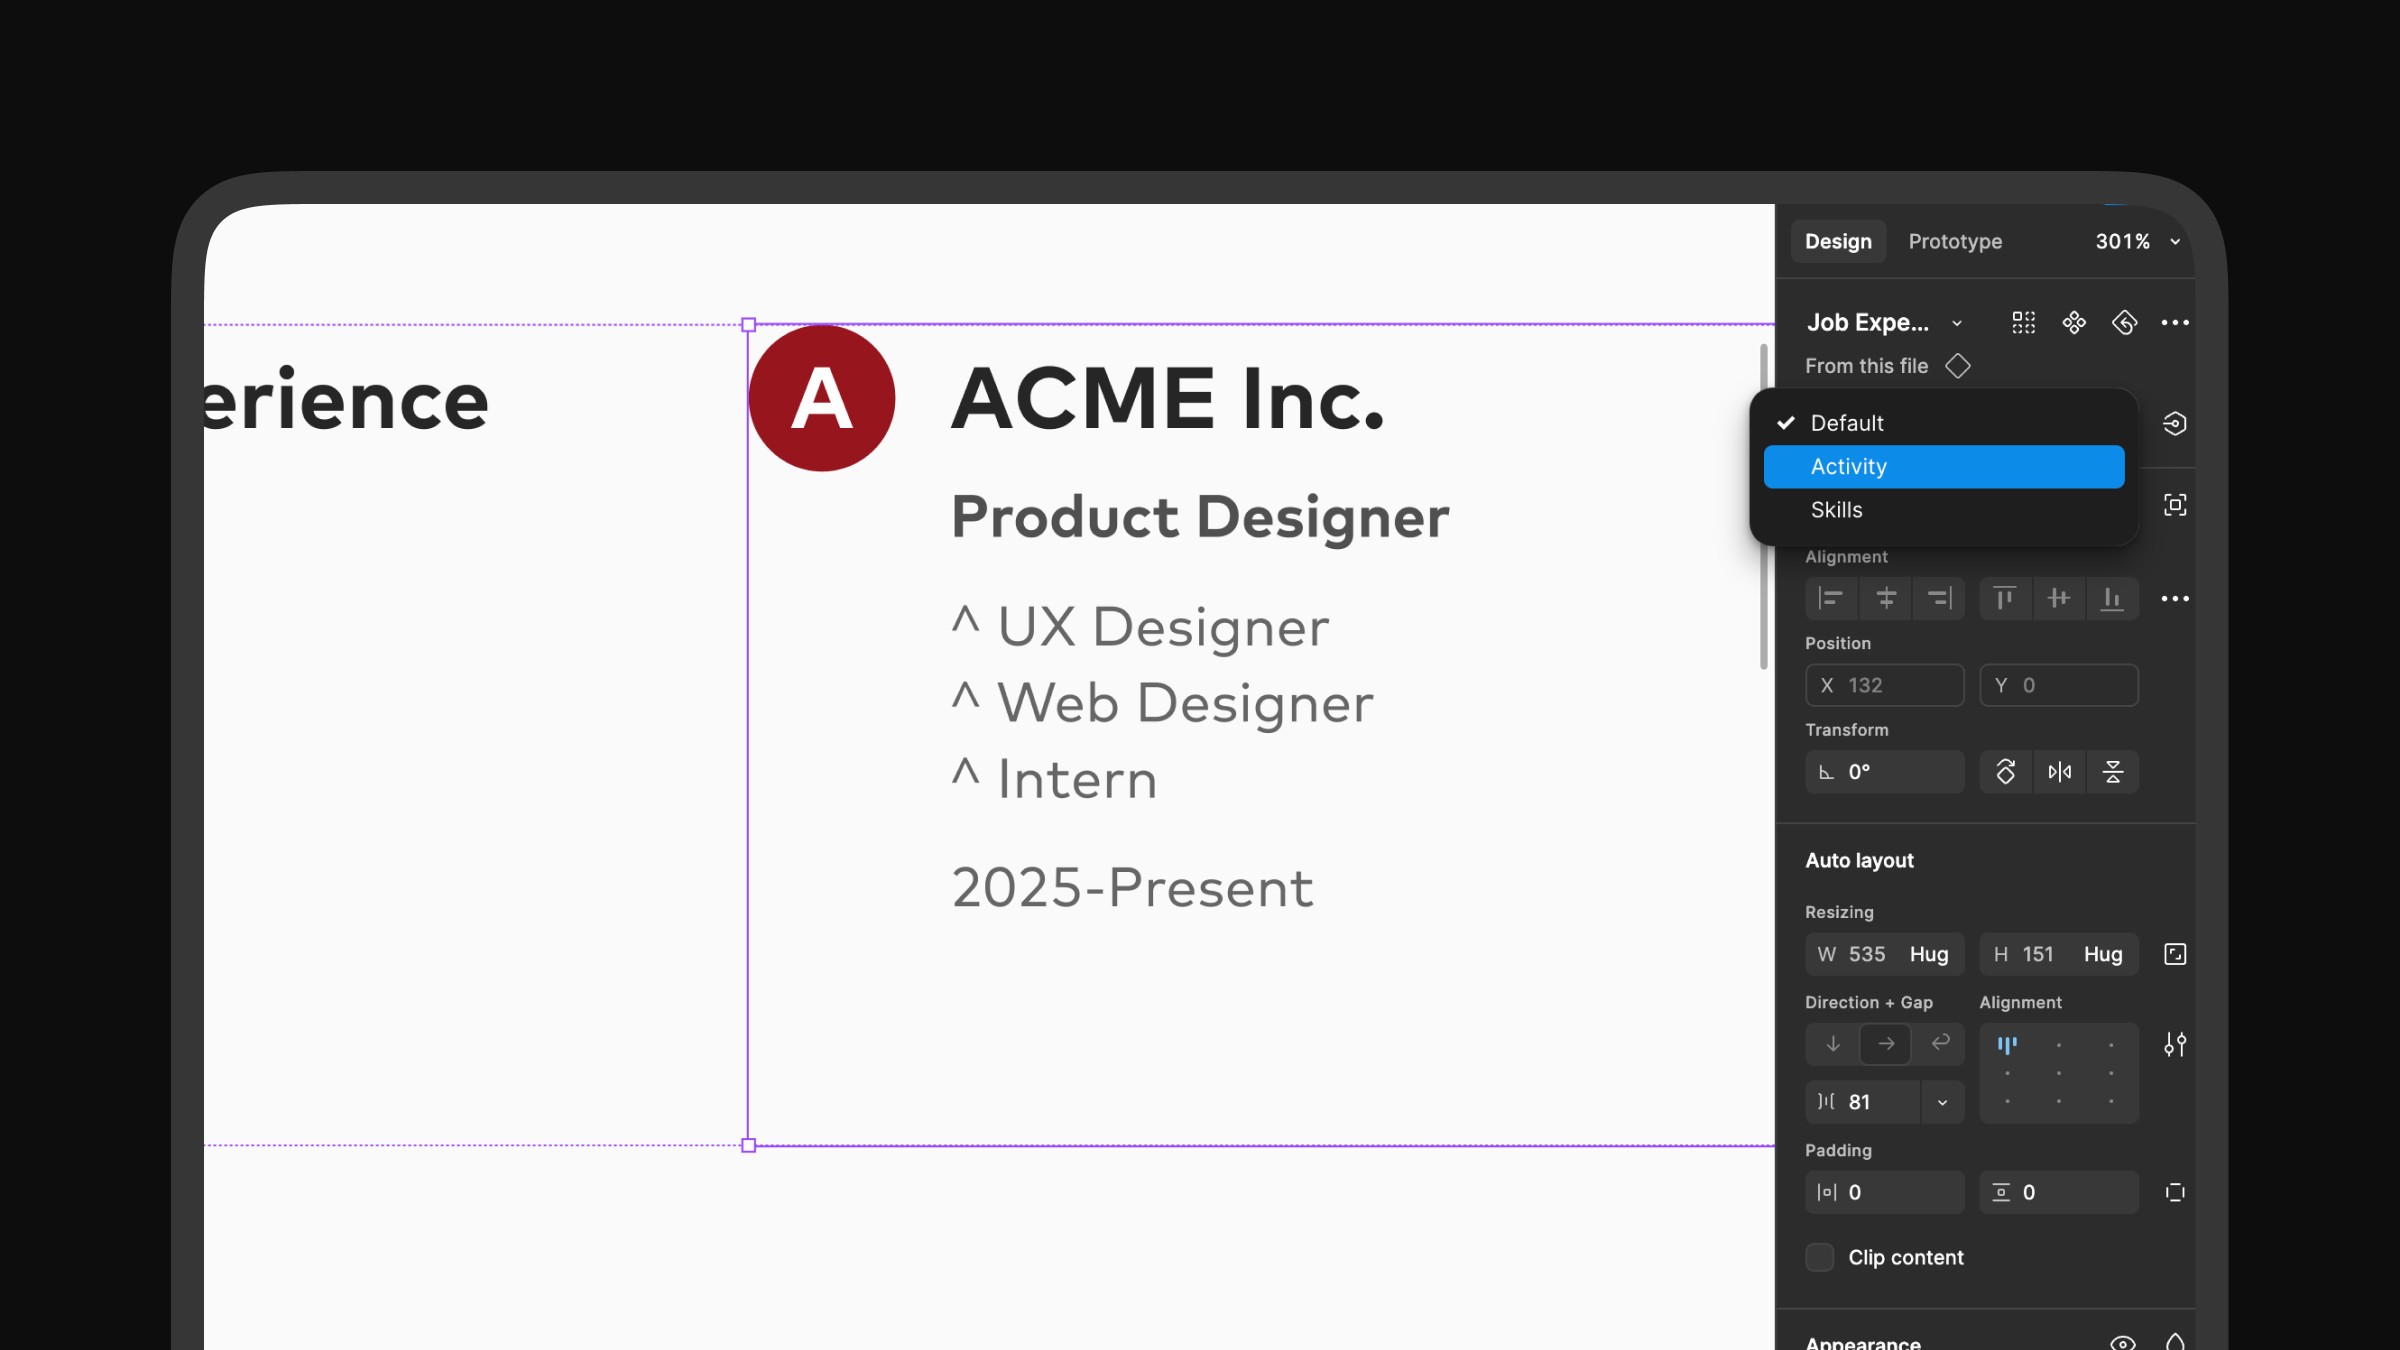Enable the Clip content checkbox

[1820, 1257]
